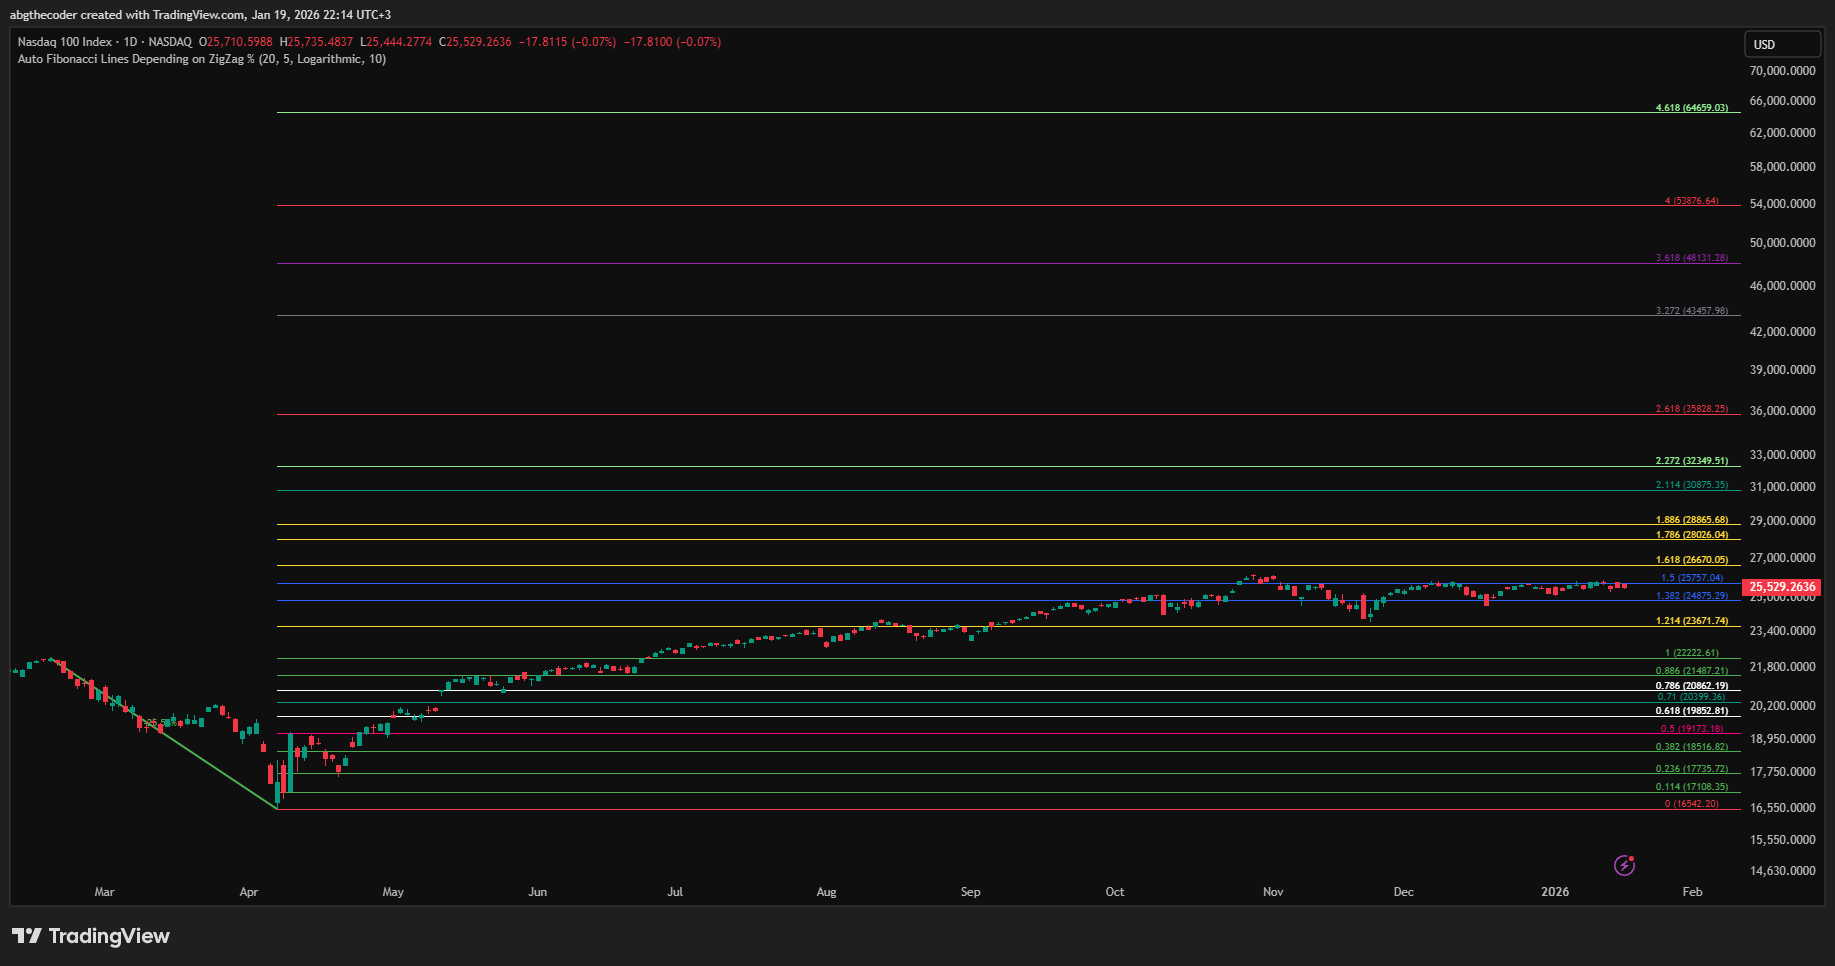
Task: Click 62,000.0000 on the price axis
Action: 1782,133
